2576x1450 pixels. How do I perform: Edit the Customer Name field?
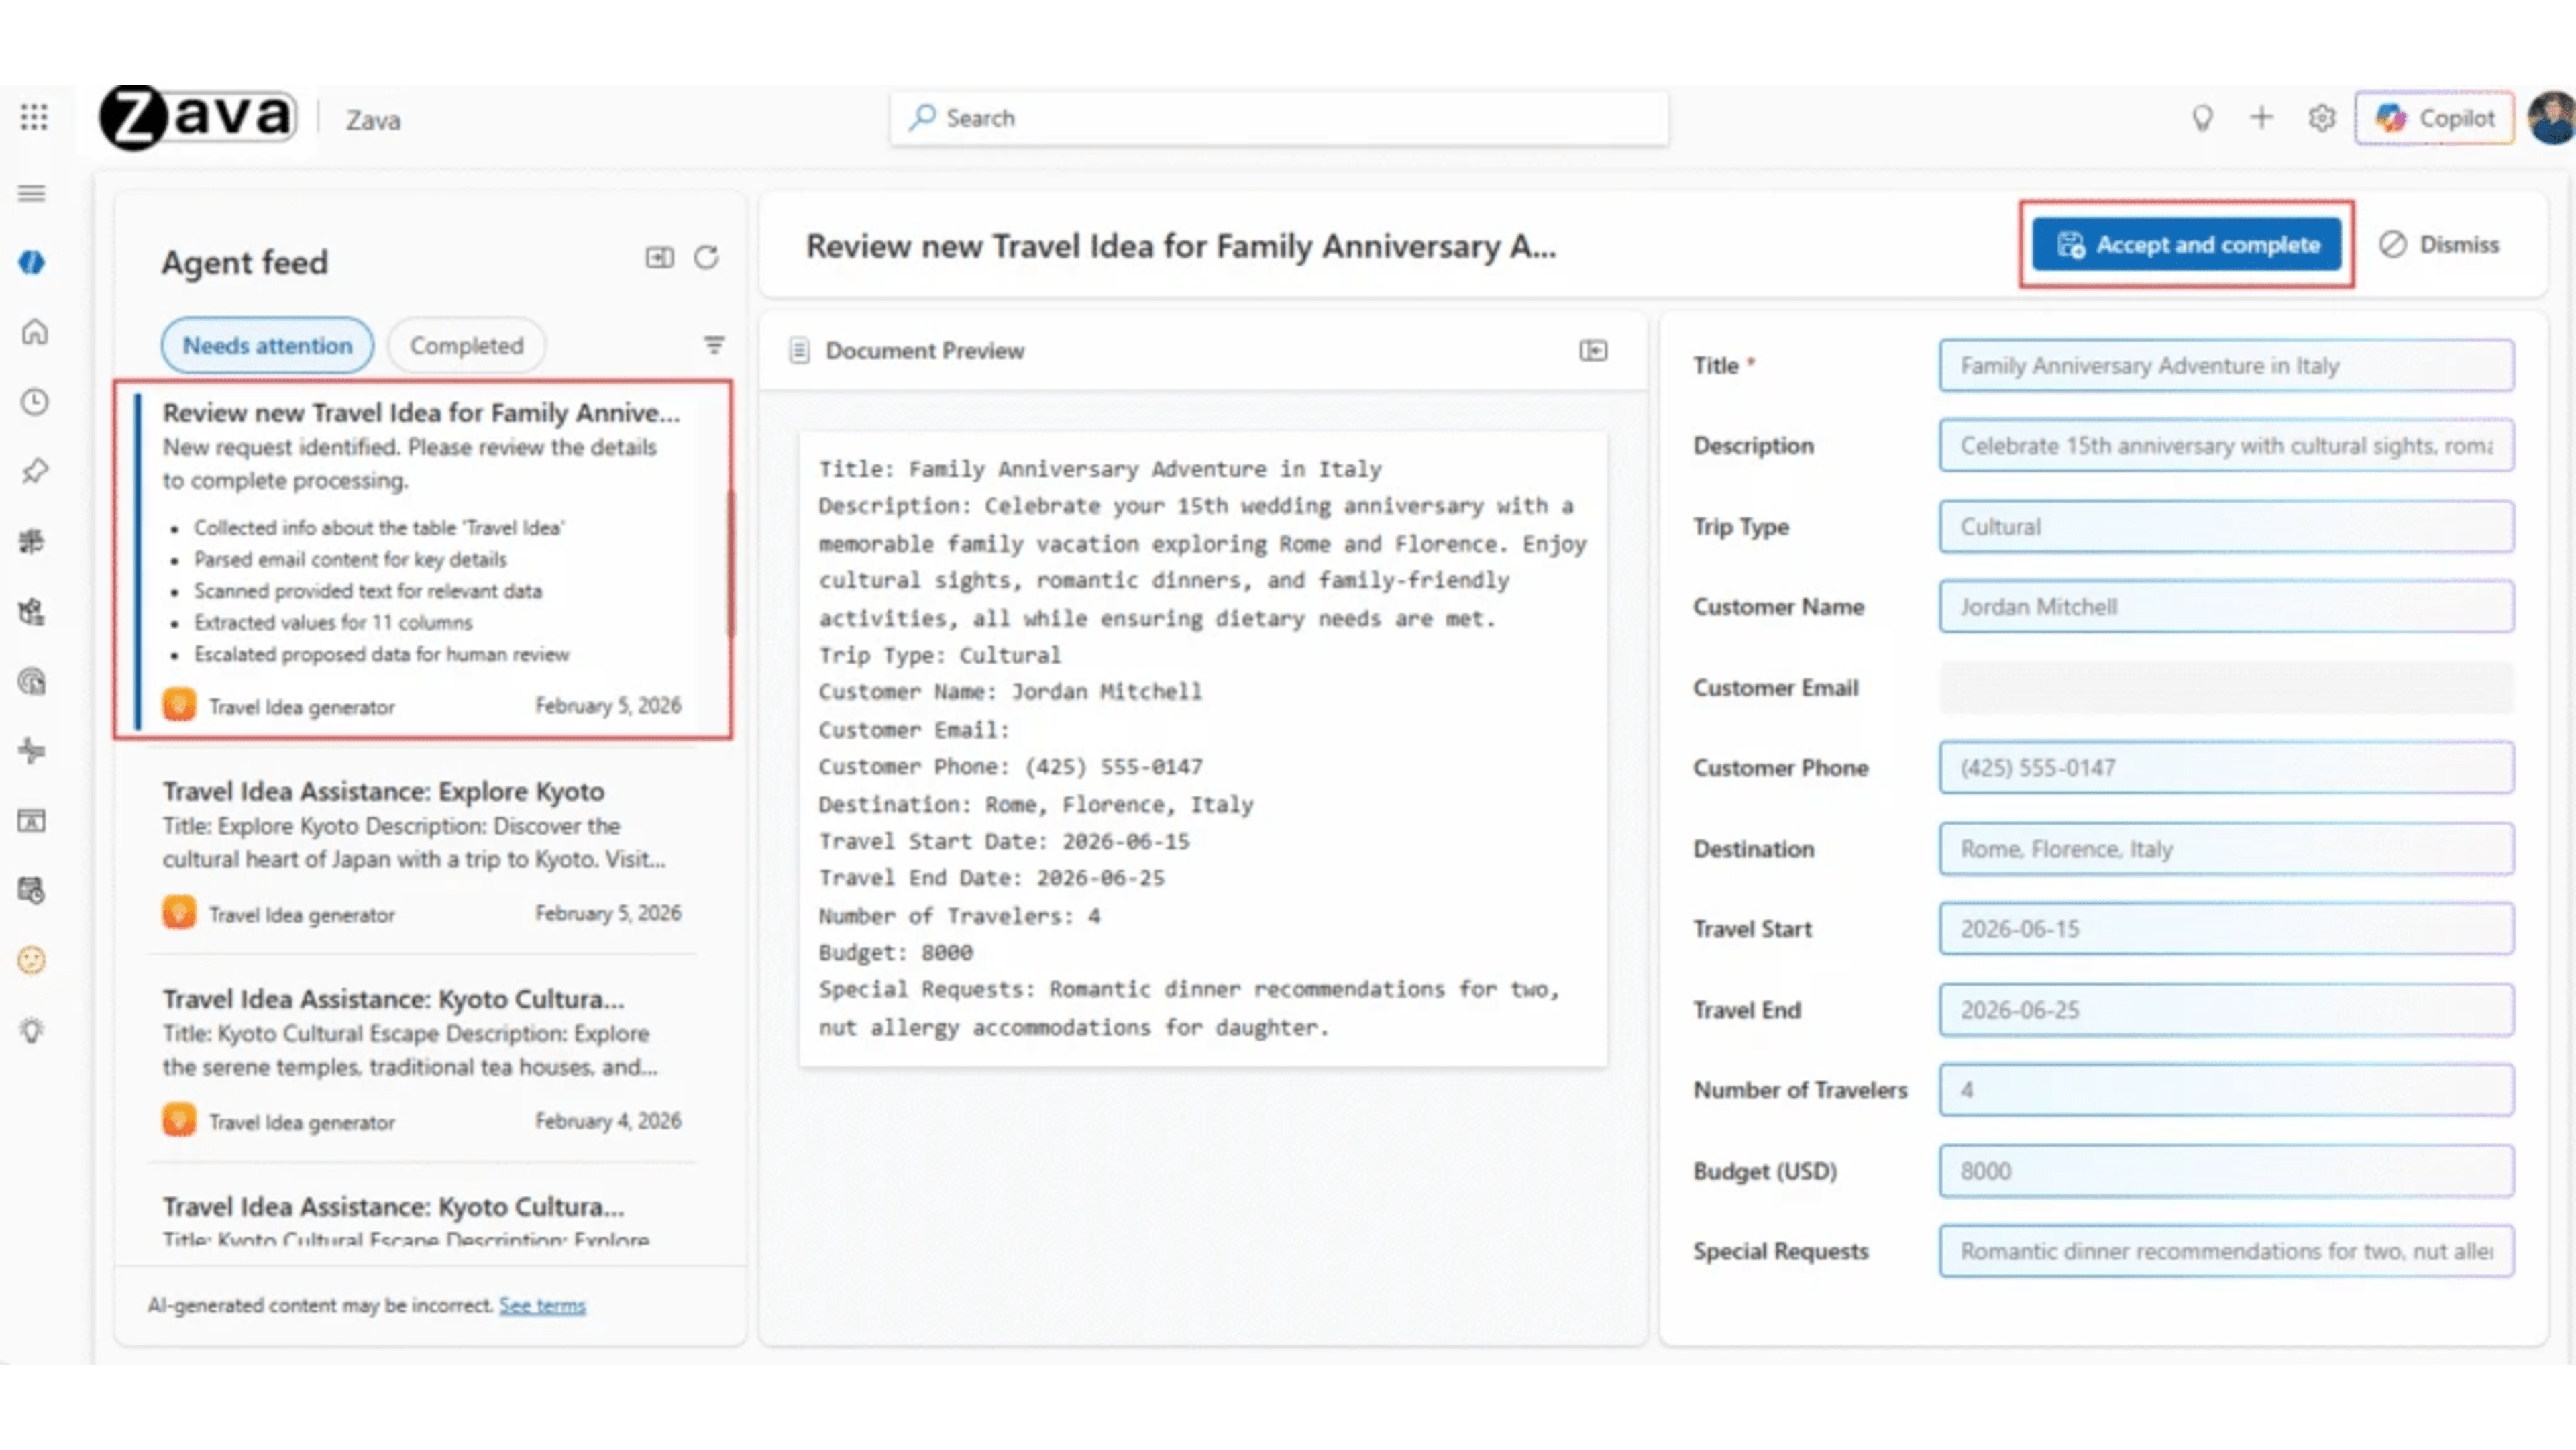click(x=2226, y=606)
